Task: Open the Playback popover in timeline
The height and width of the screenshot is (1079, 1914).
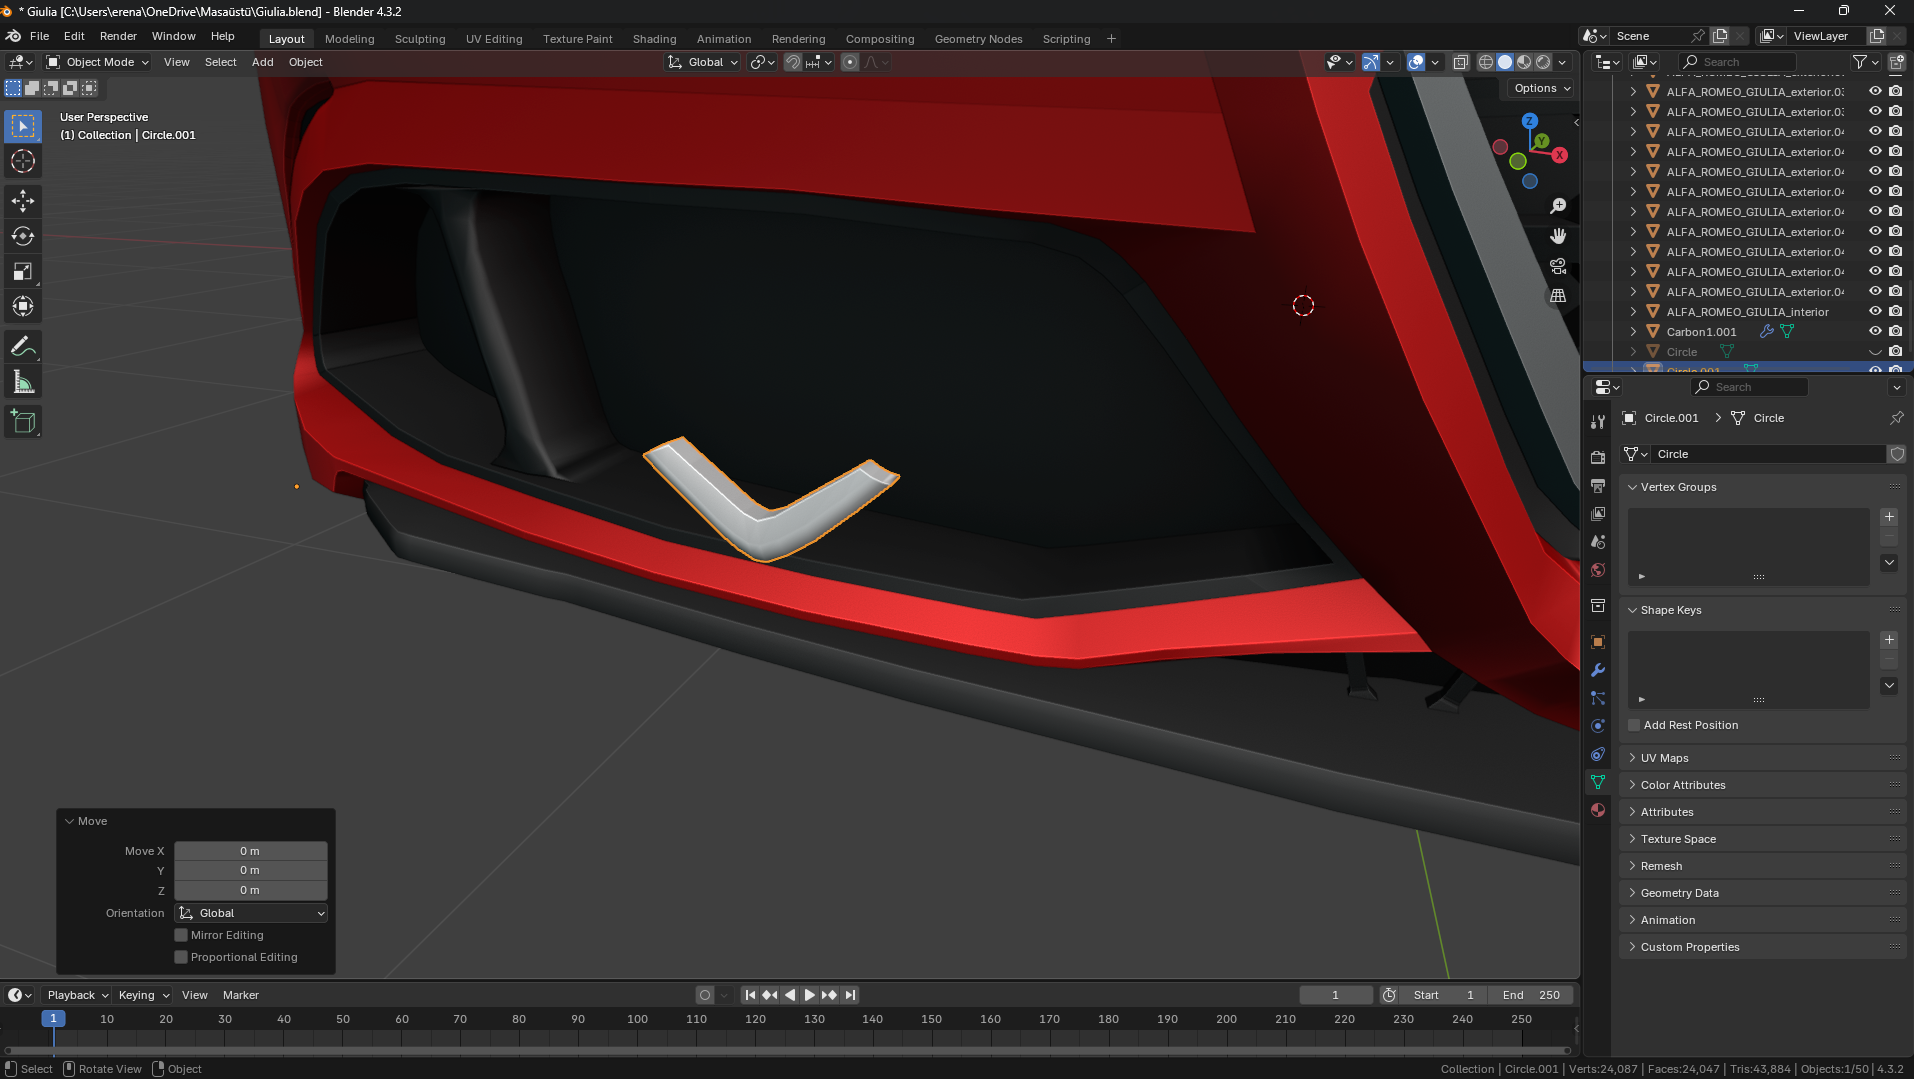Action: (x=77, y=995)
